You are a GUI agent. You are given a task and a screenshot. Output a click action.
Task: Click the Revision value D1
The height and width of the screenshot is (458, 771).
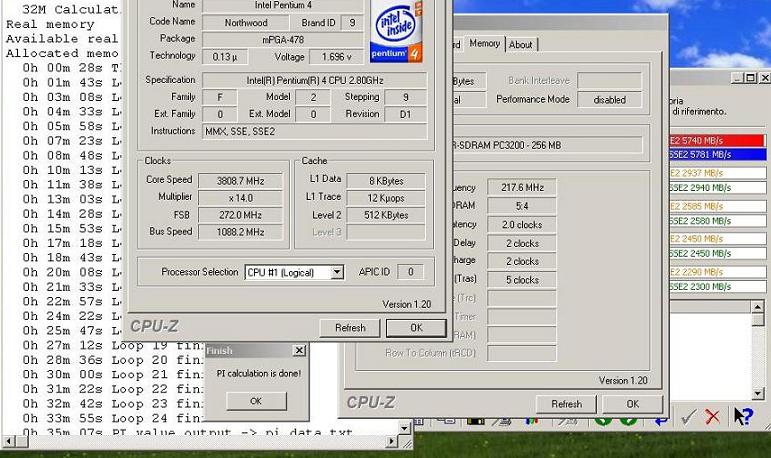click(x=406, y=115)
